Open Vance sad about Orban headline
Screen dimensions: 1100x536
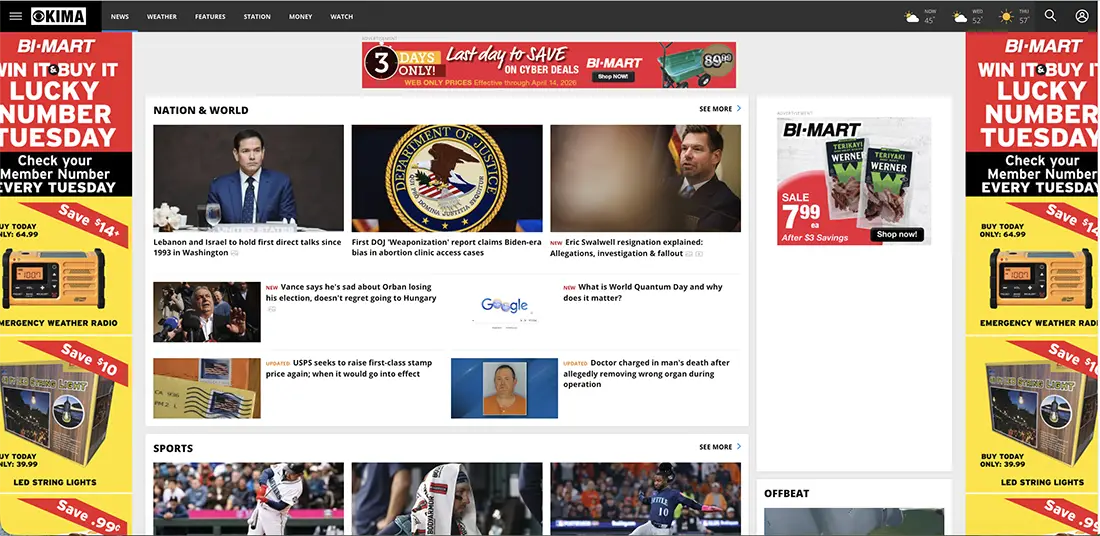tap(351, 293)
